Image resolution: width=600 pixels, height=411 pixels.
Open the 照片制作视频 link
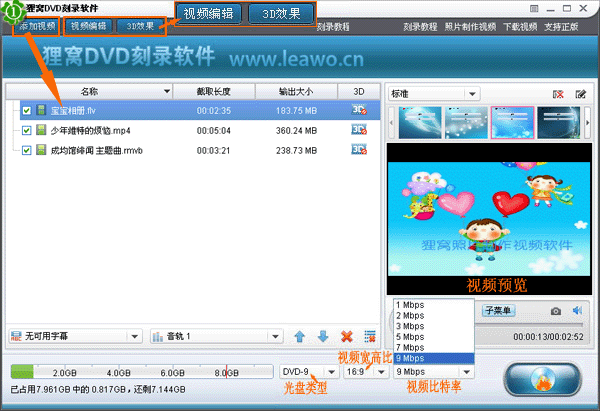[x=470, y=27]
